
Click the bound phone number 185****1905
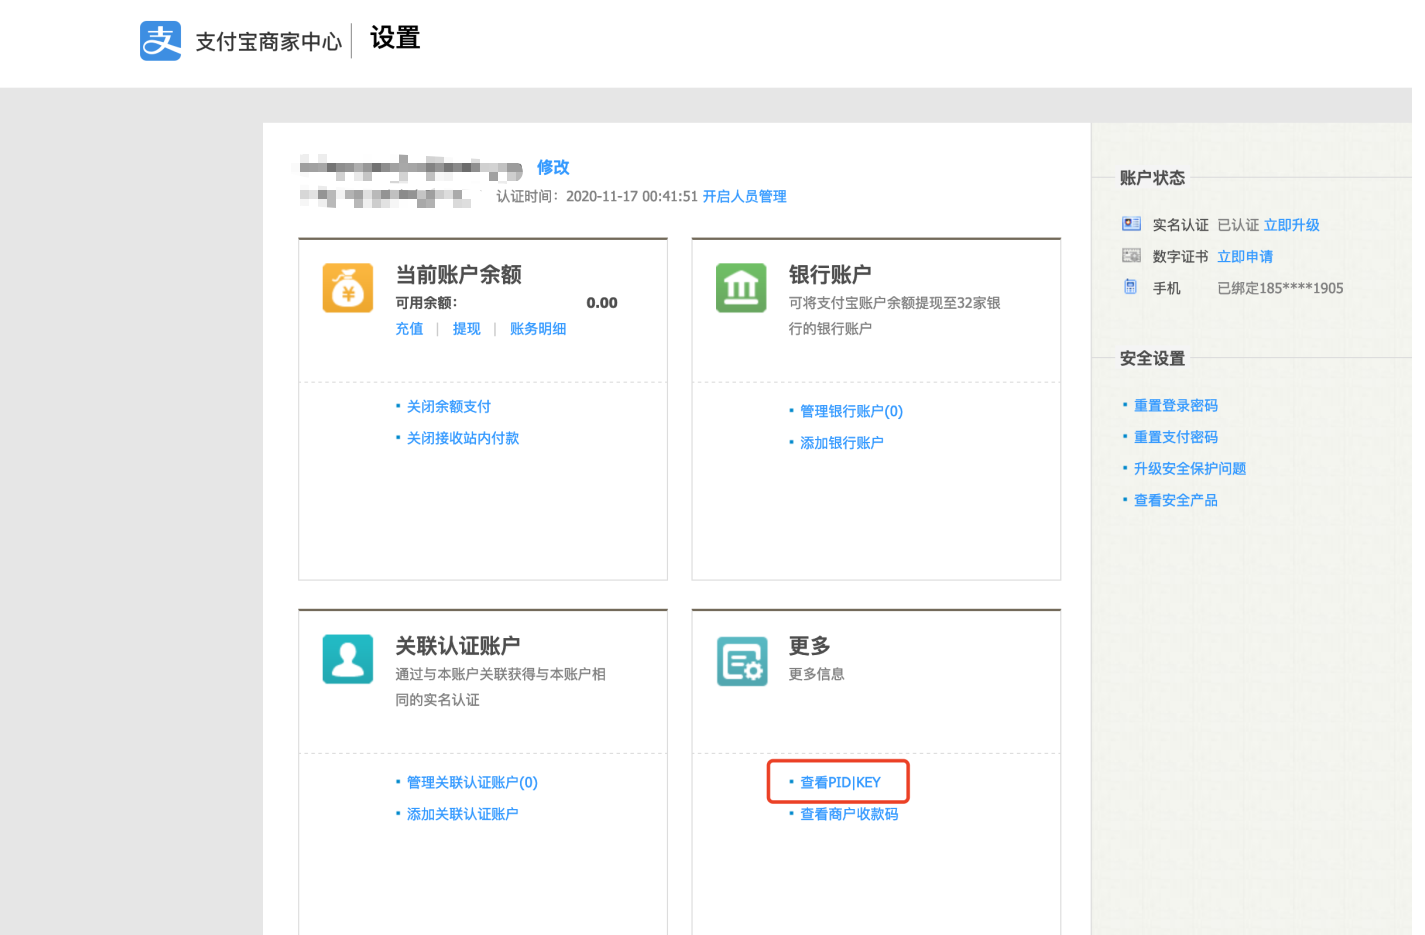click(1301, 288)
